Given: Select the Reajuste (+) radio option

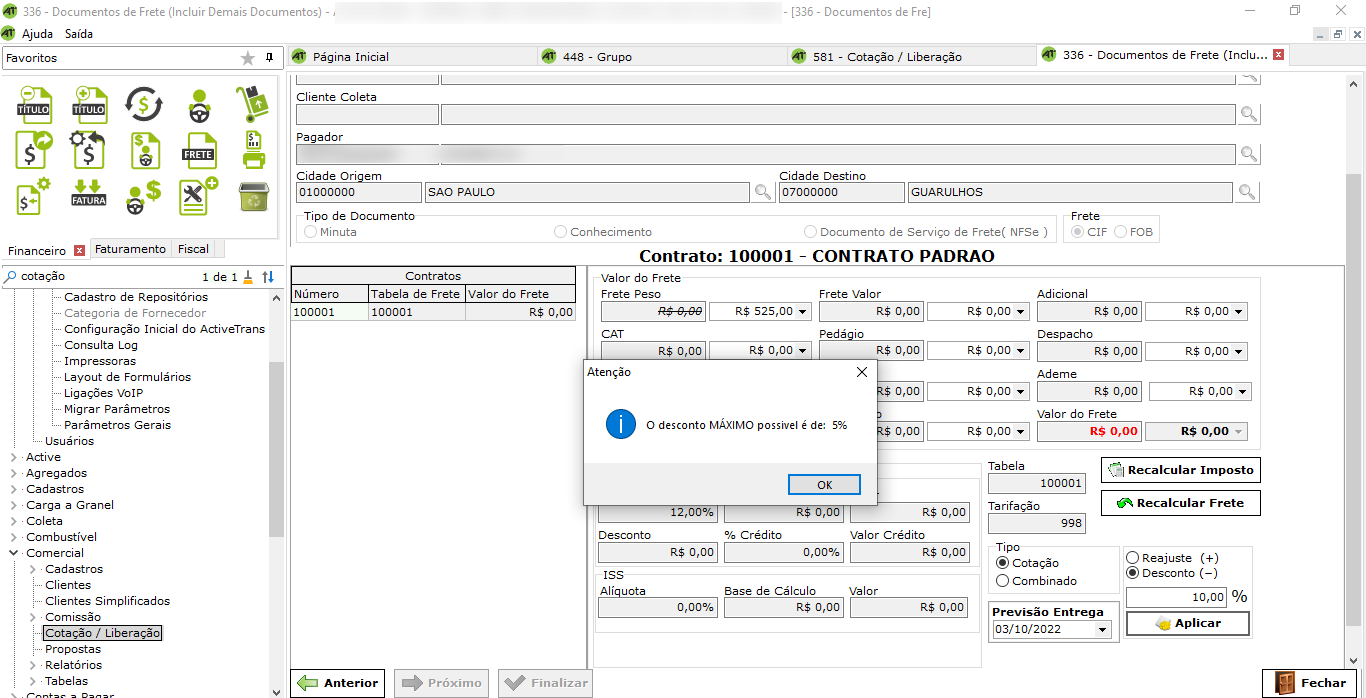Looking at the screenshot, I should click(1133, 557).
